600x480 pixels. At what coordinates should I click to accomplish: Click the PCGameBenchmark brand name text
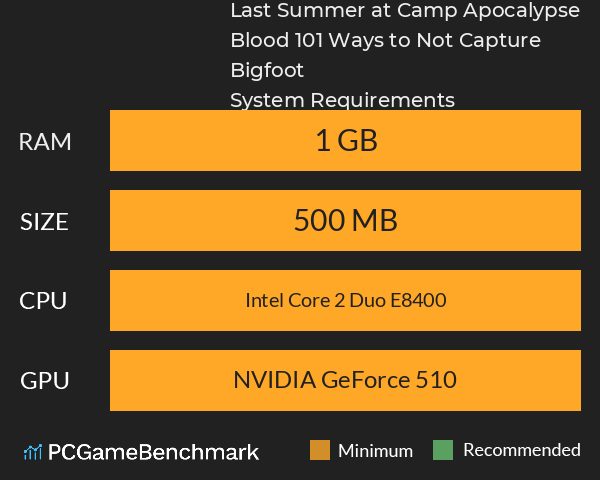pos(153,452)
